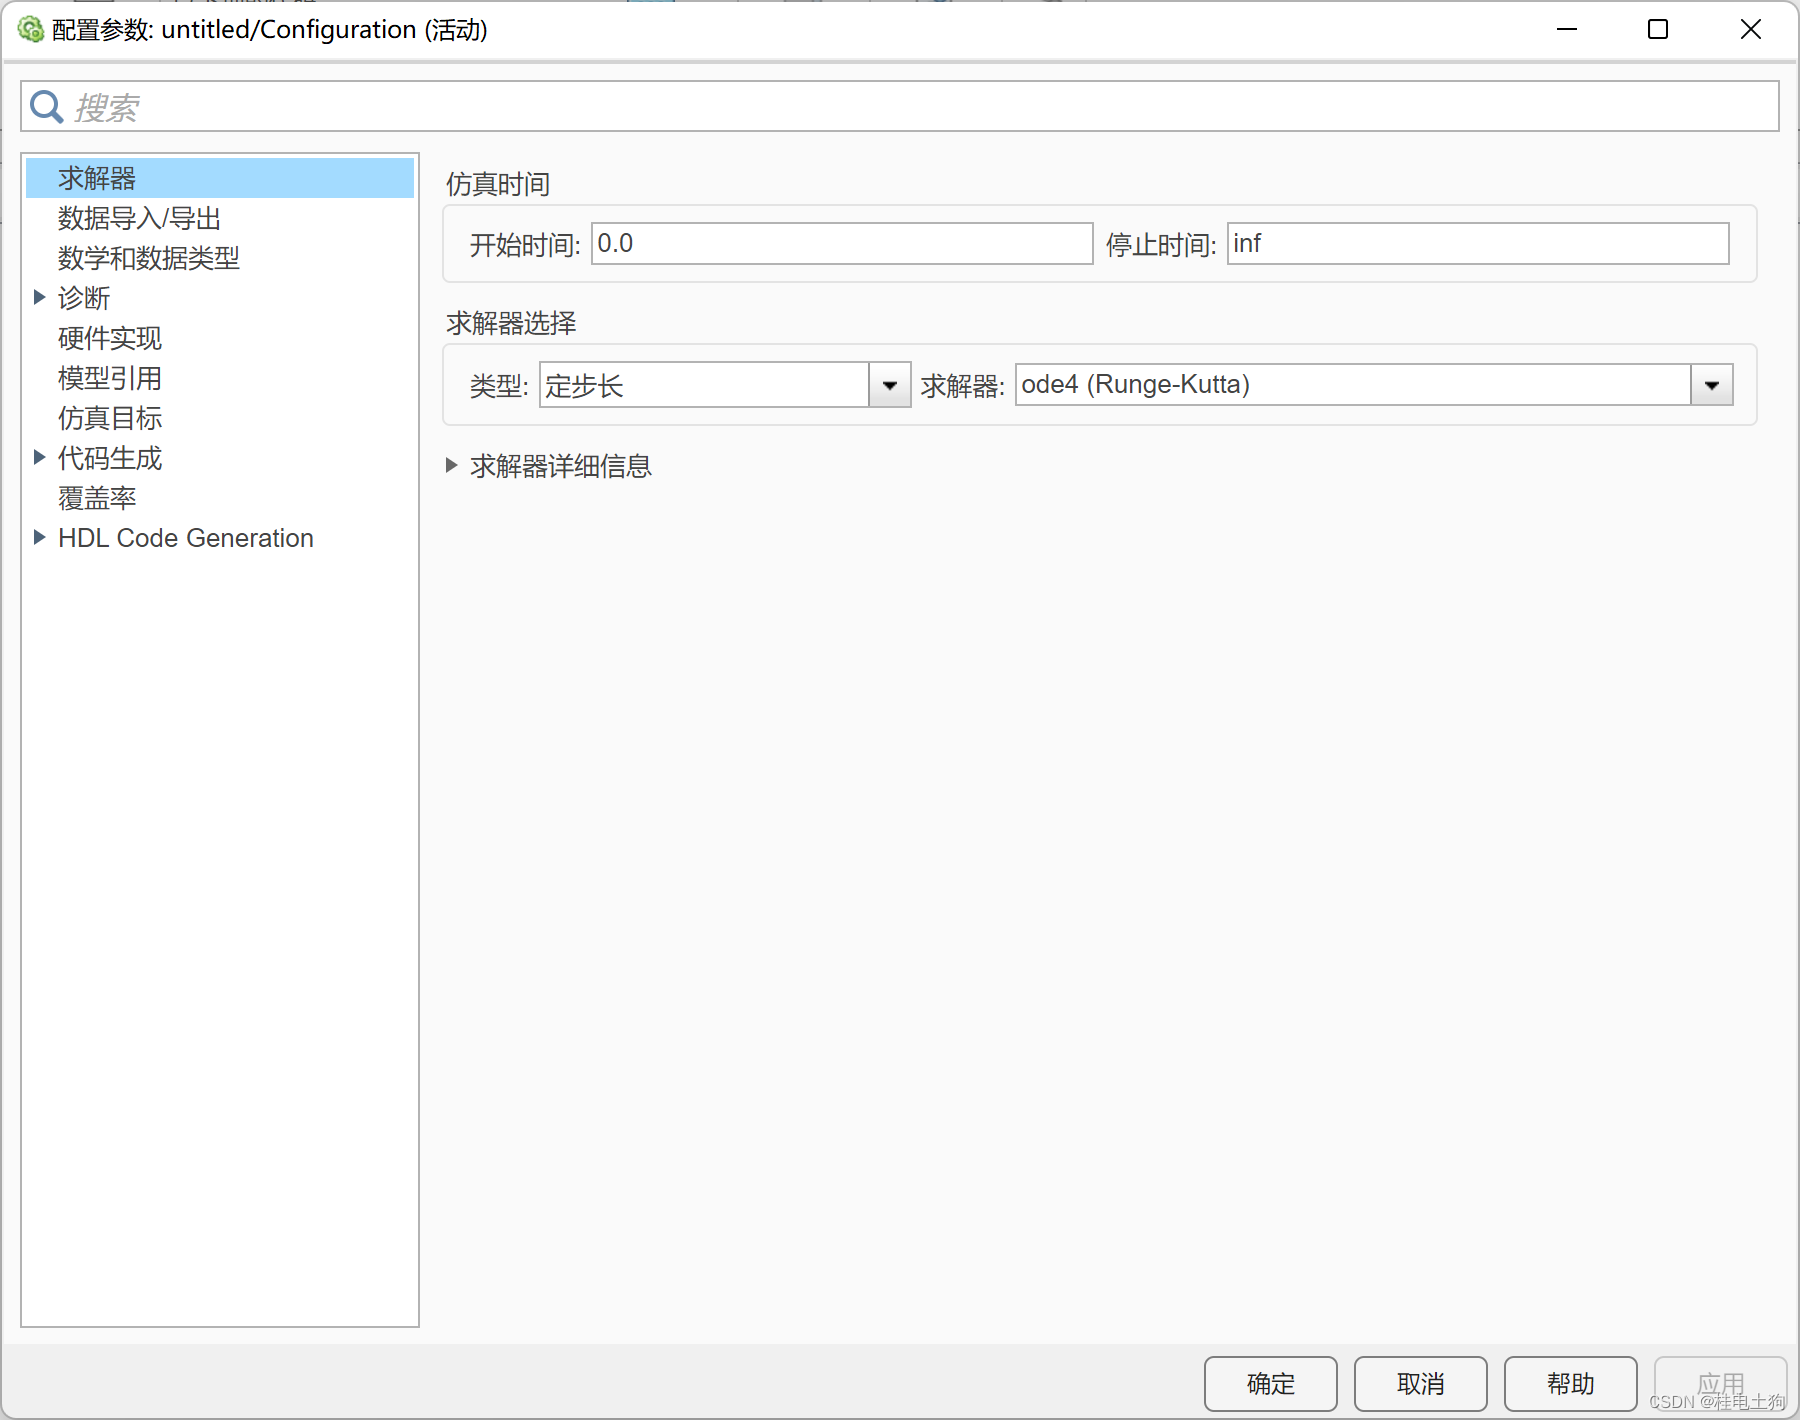Select the 覆盖率 category

pyautogui.click(x=96, y=498)
